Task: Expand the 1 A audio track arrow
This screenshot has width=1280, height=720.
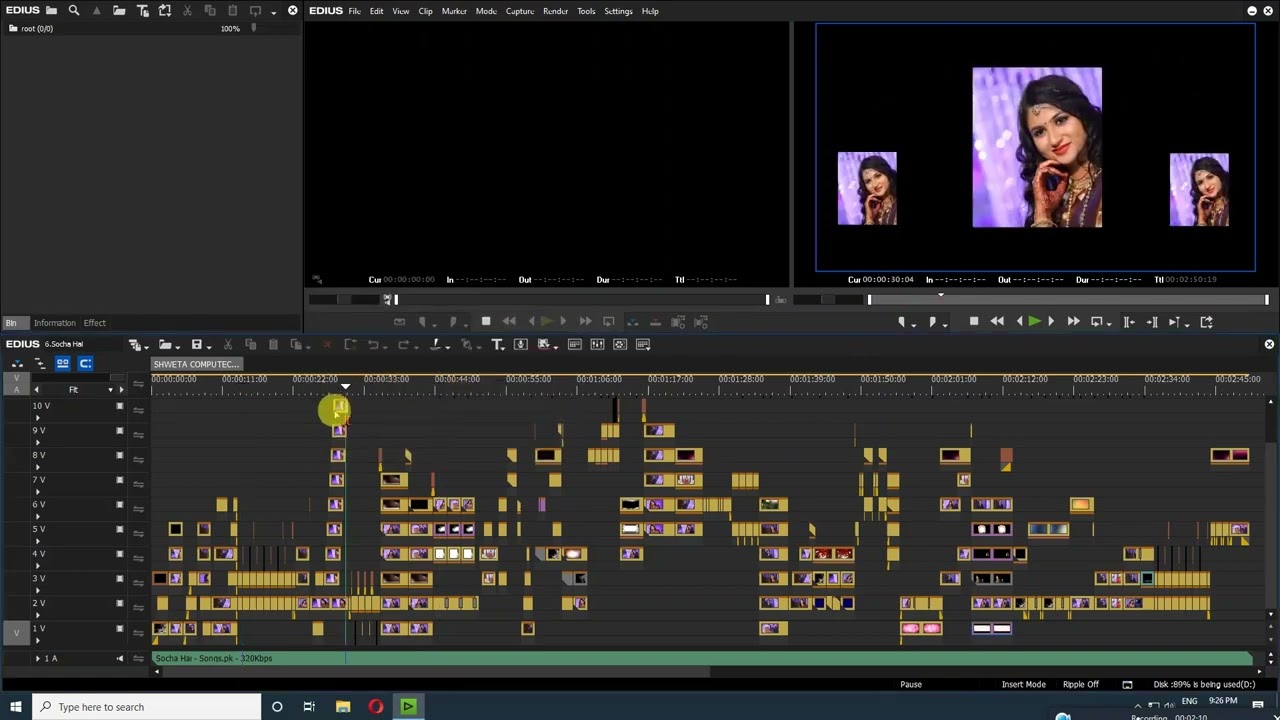Action: (x=38, y=658)
